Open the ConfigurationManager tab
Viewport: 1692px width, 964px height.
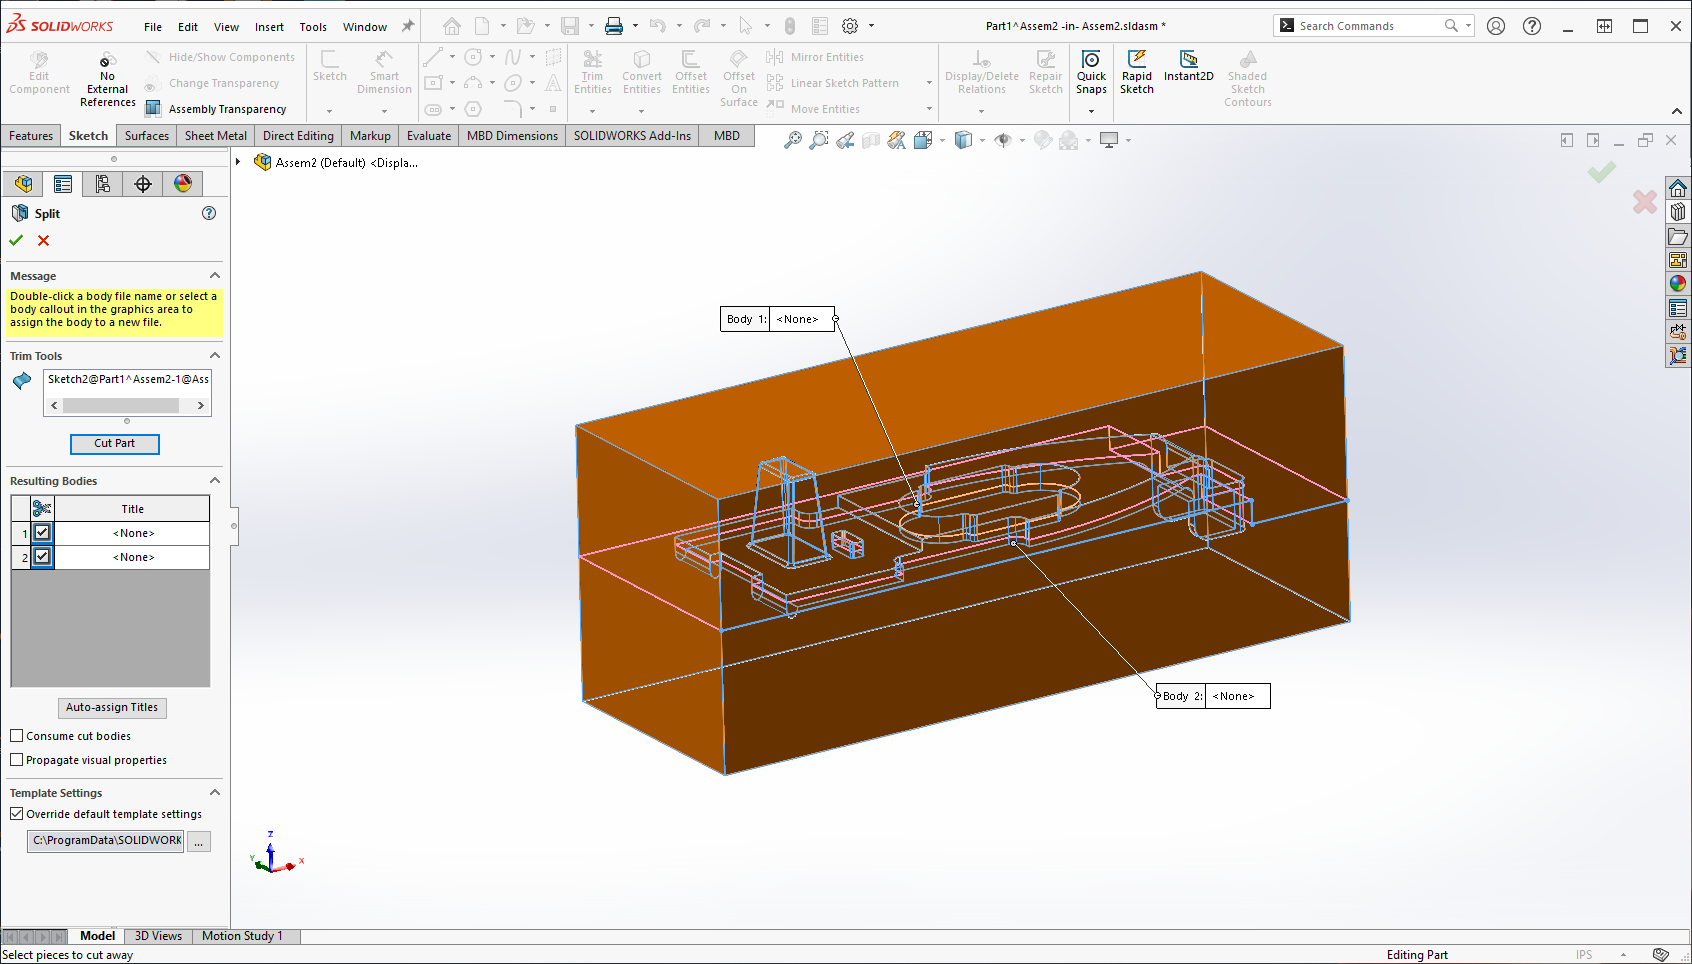[x=103, y=184]
